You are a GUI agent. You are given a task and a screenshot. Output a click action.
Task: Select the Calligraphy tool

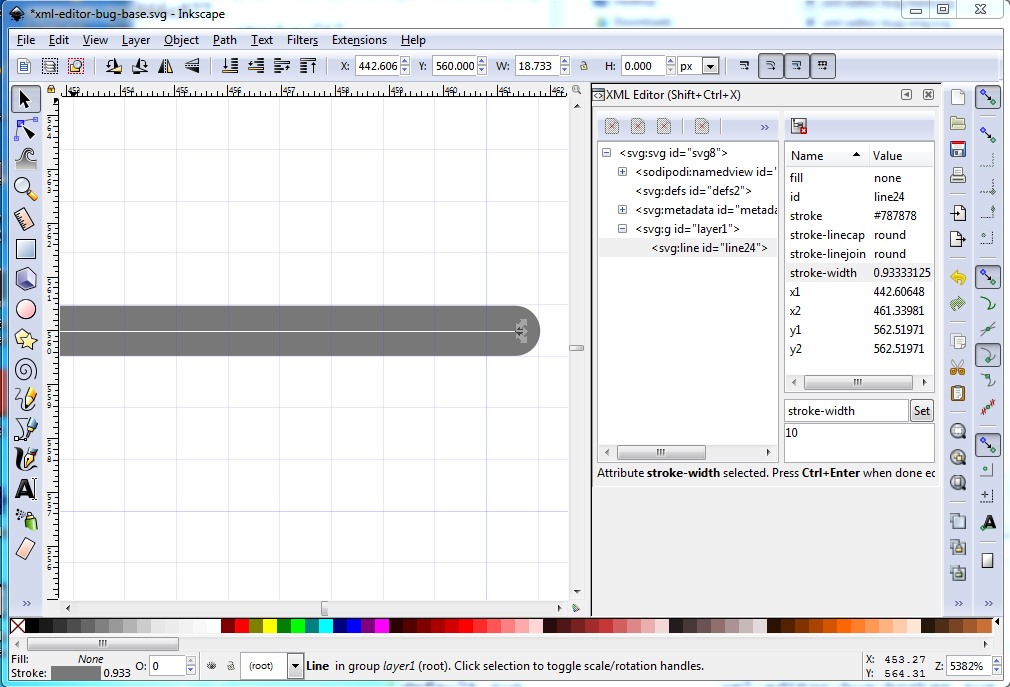point(25,459)
